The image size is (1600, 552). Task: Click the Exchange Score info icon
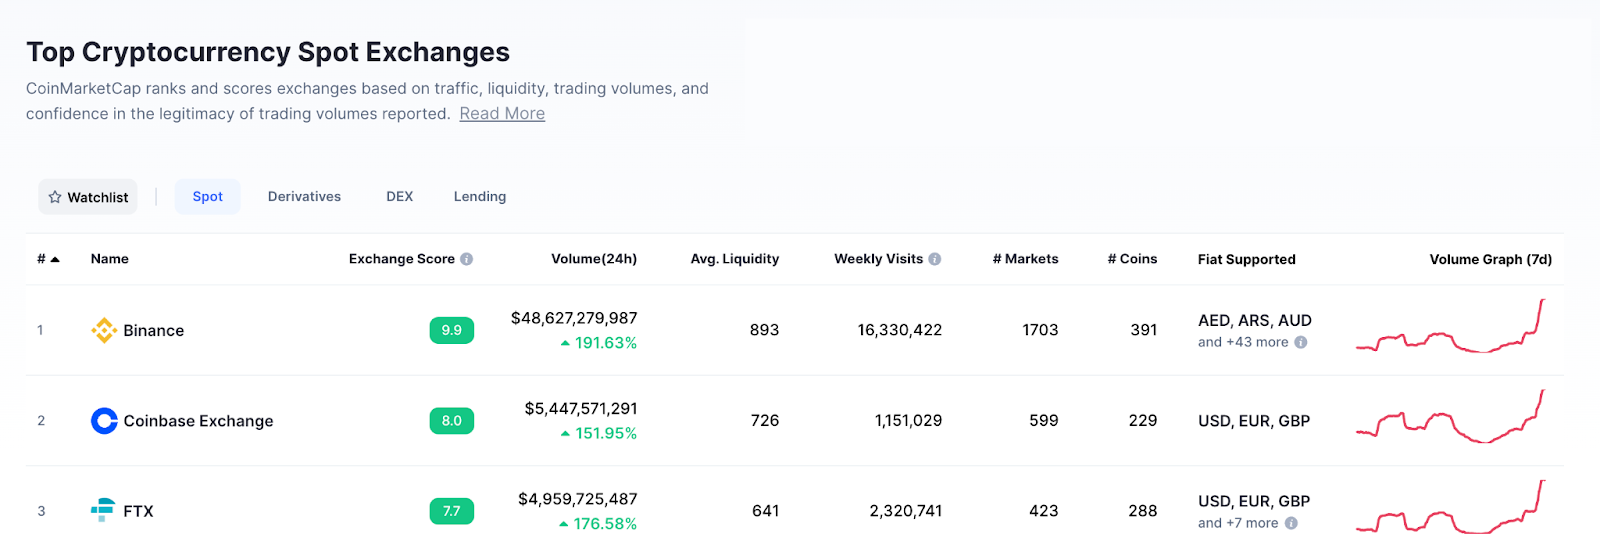coord(466,259)
